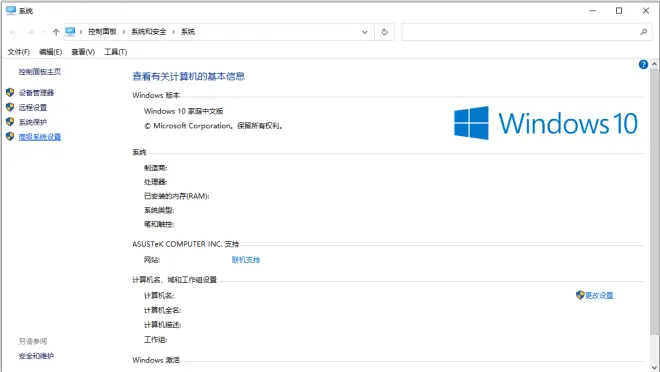Screen dimensions: 660x372
Task: Open 设备管理器 link
Action: point(36,93)
